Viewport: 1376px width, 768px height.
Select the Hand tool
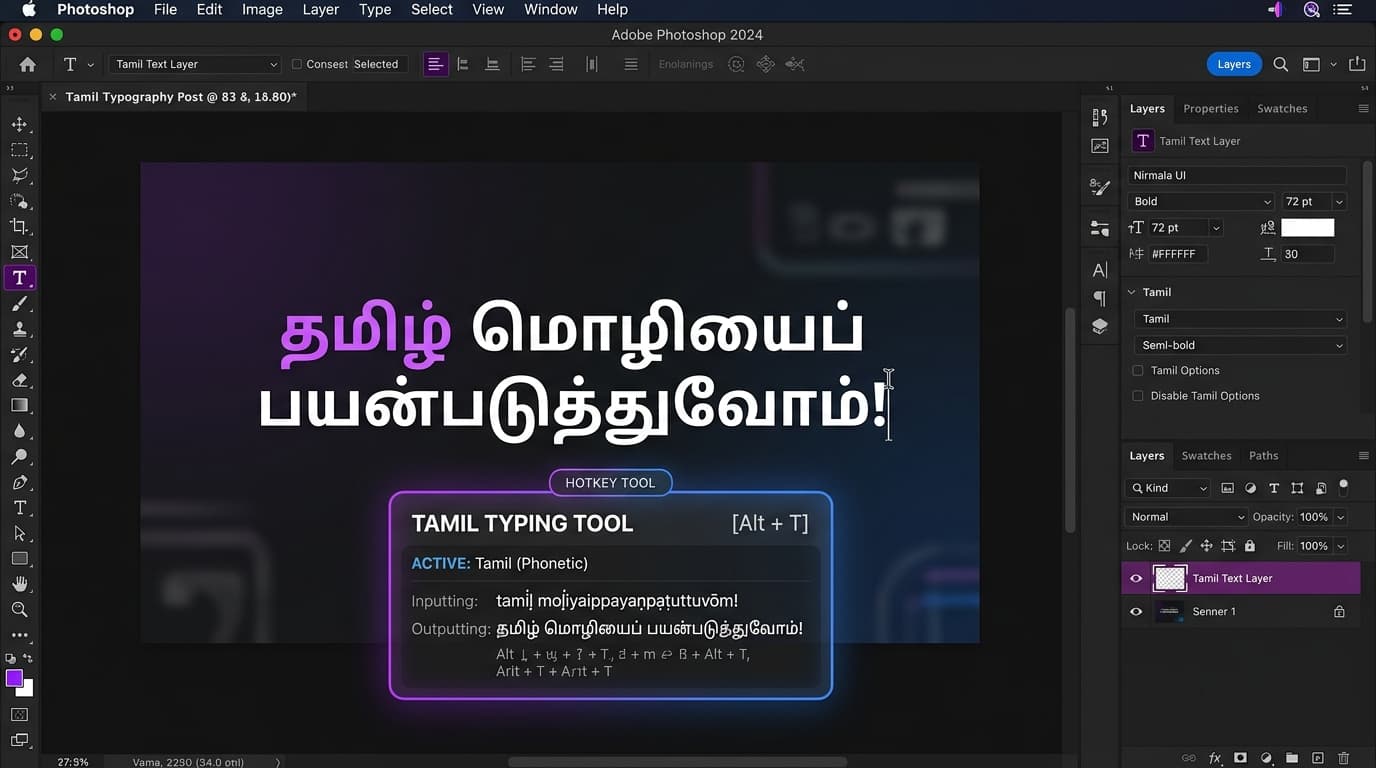pos(19,584)
